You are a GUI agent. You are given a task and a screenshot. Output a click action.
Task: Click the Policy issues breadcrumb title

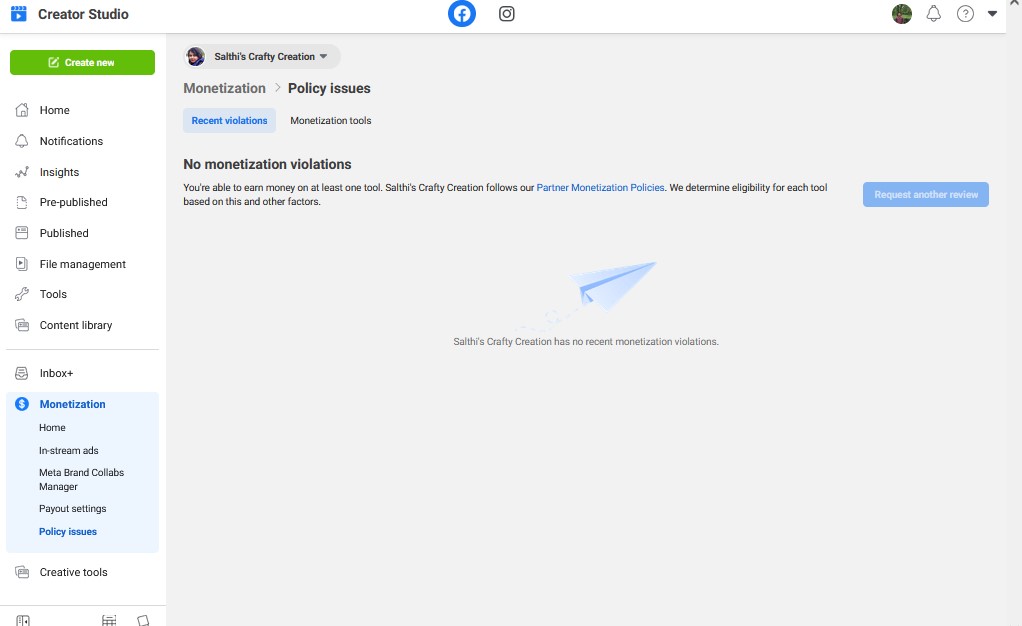329,88
